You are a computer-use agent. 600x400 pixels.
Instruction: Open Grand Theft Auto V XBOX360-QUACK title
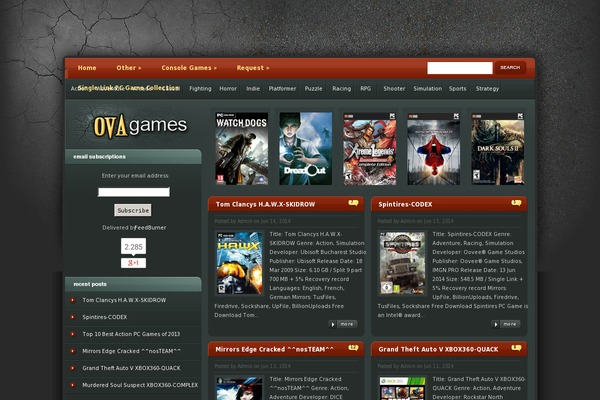[438, 349]
